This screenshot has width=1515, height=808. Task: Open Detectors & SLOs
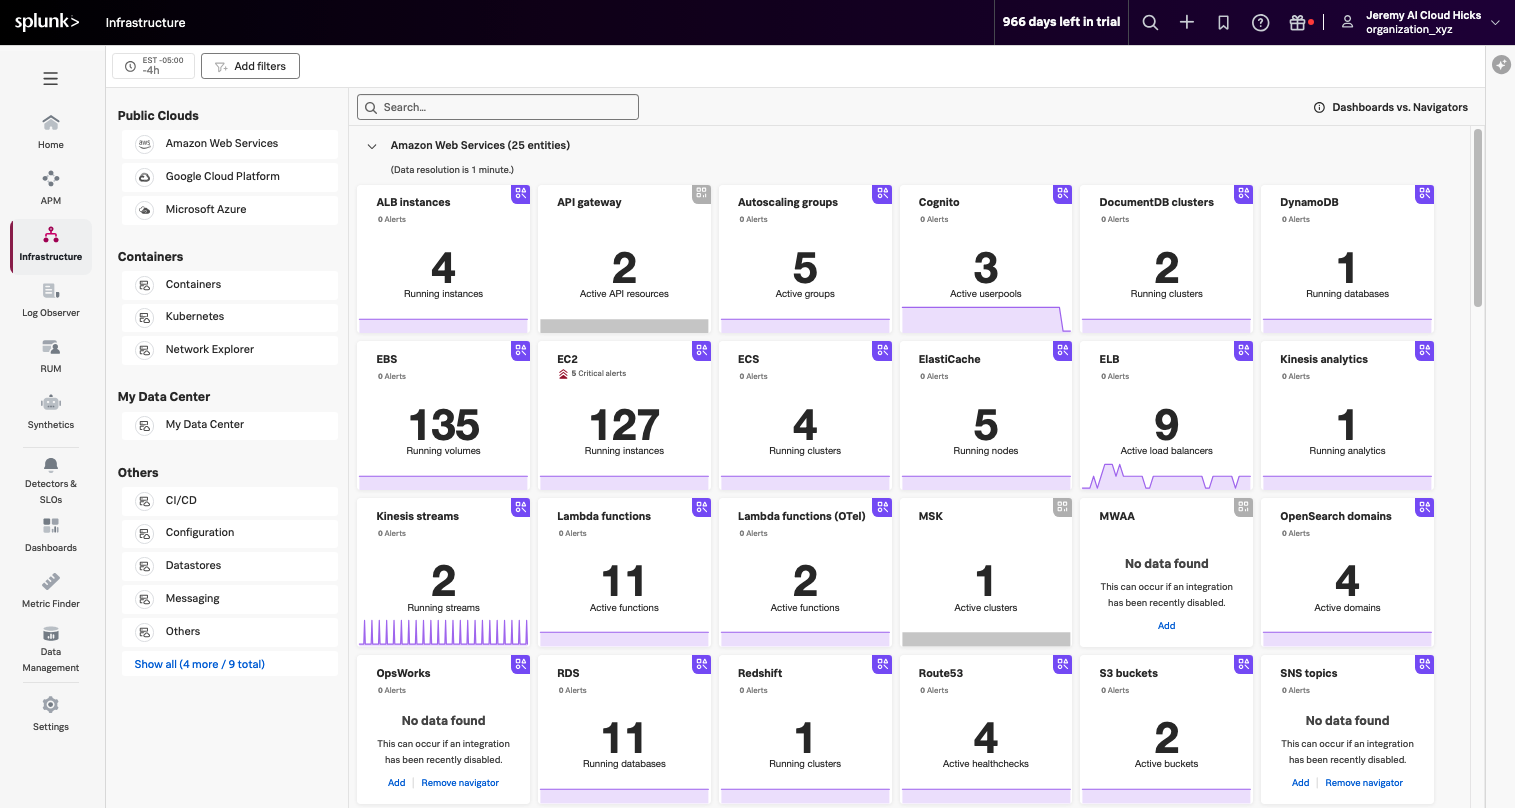[x=50, y=480]
